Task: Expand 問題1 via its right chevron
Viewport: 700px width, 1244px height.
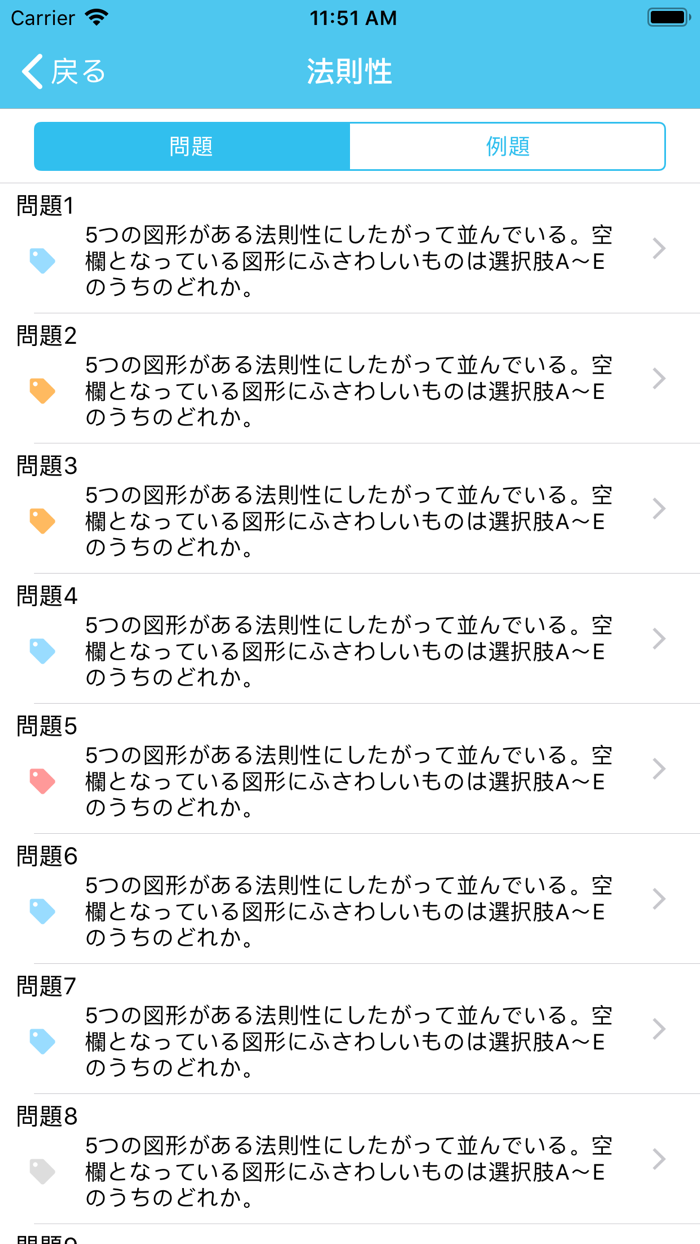Action: tap(658, 248)
